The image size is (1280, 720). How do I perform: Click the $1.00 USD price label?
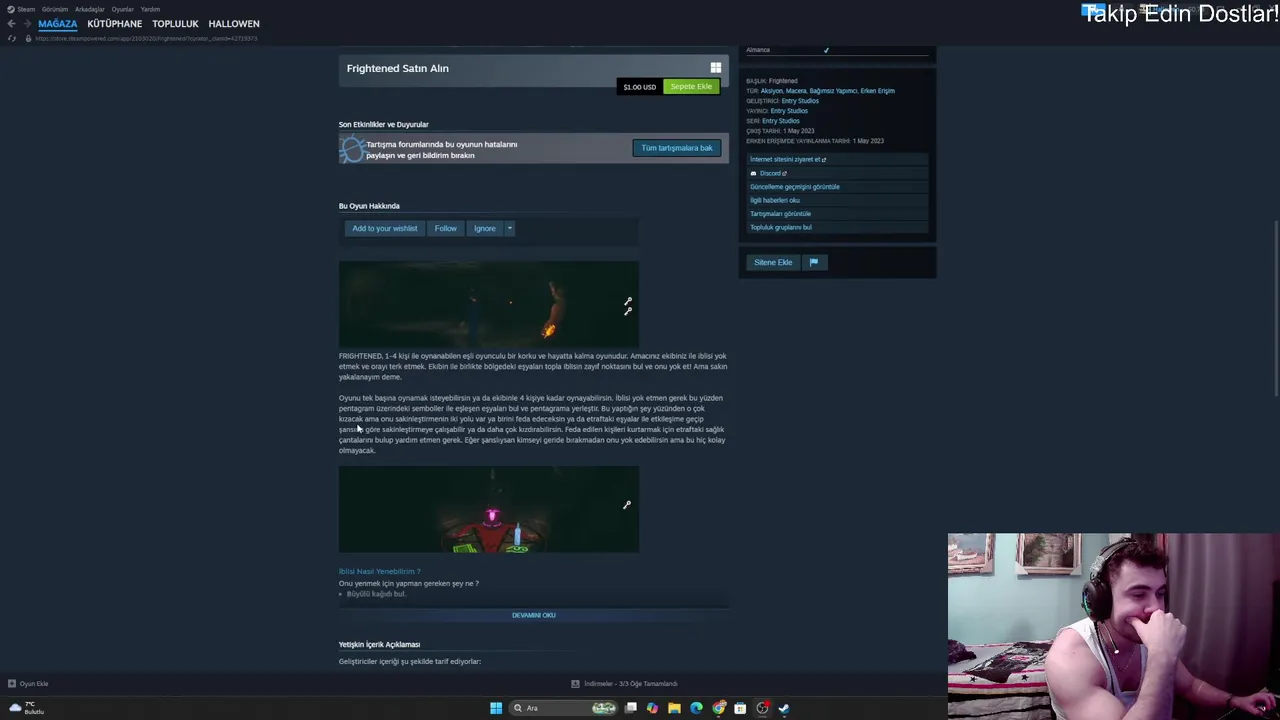tap(640, 87)
